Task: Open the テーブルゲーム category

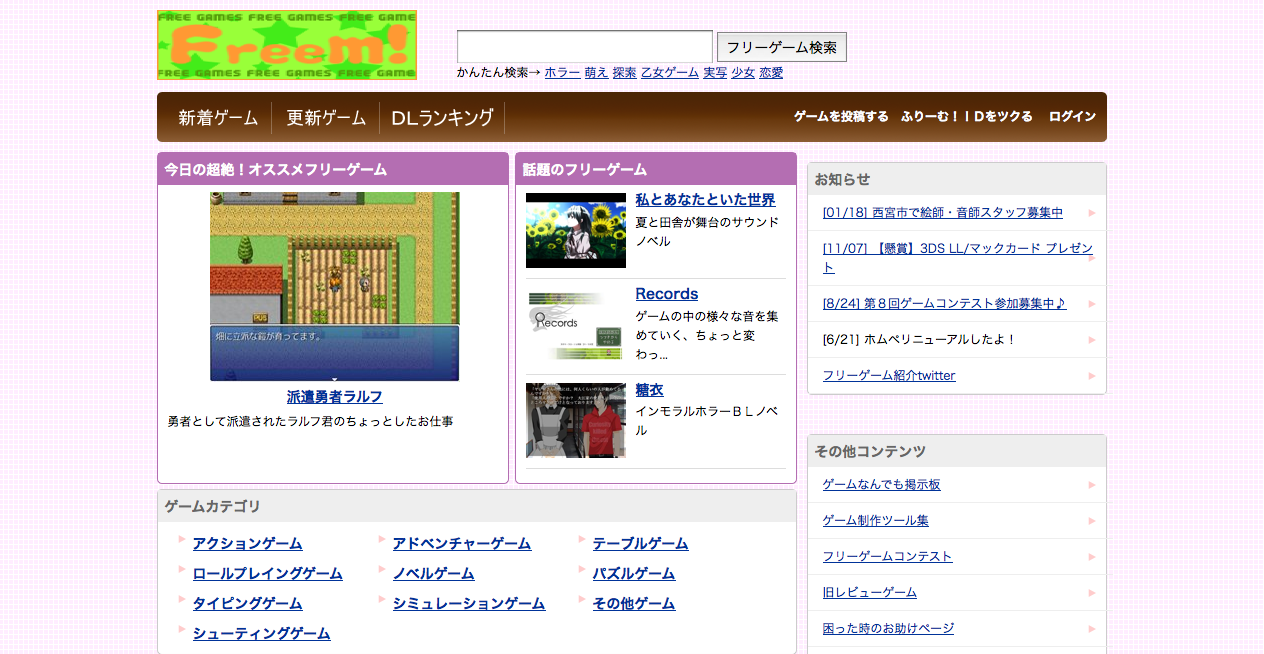Action: pyautogui.click(x=641, y=544)
